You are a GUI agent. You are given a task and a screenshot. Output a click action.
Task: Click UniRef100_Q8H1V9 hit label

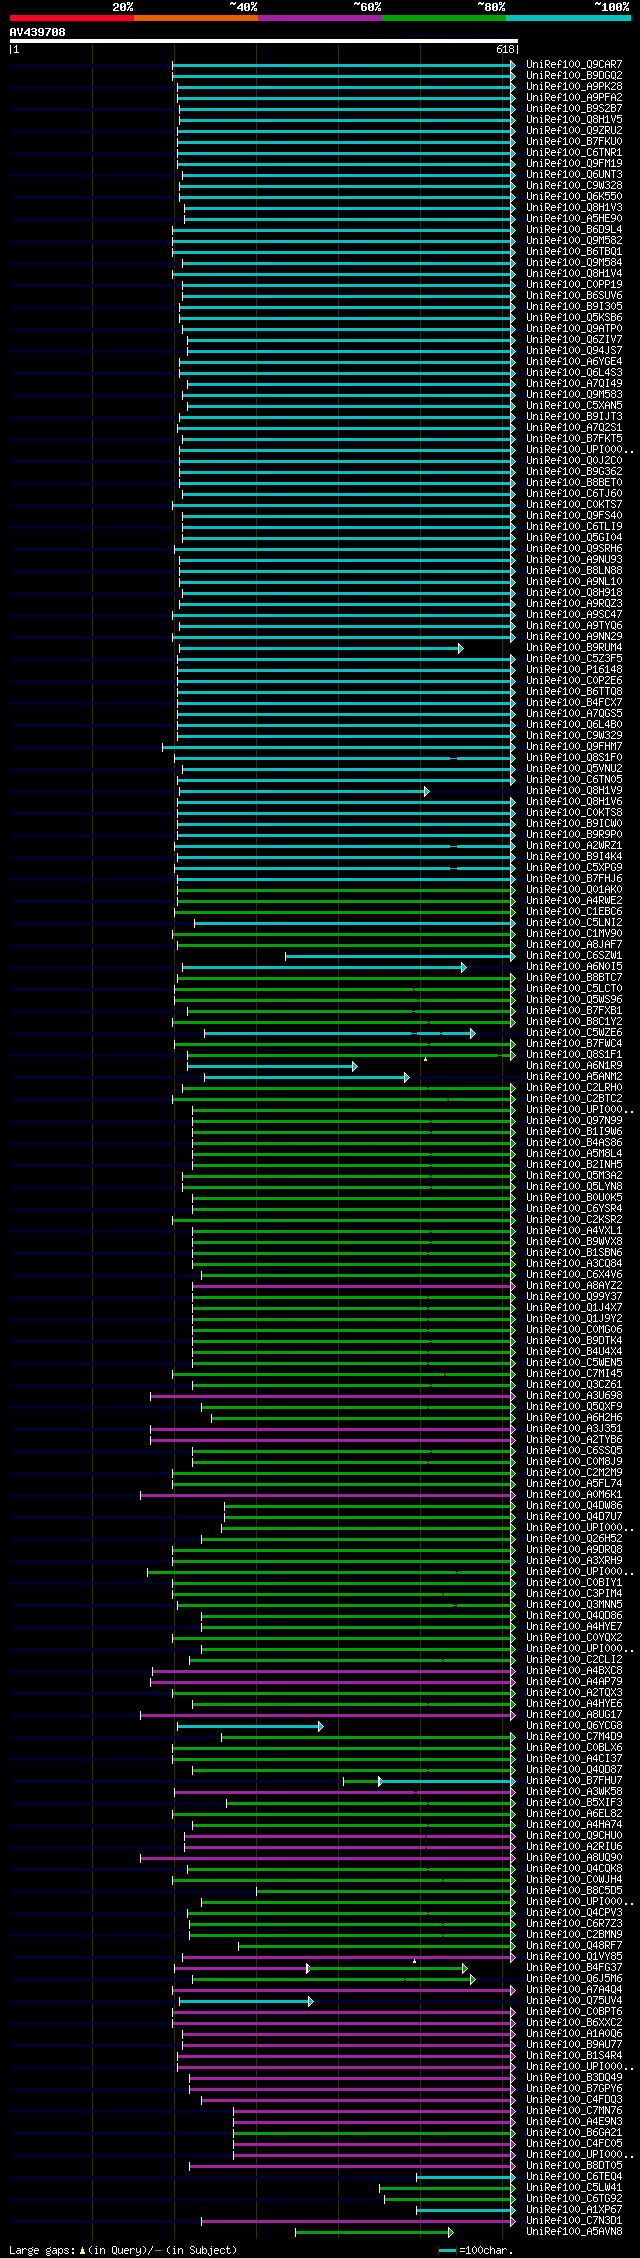574,790
